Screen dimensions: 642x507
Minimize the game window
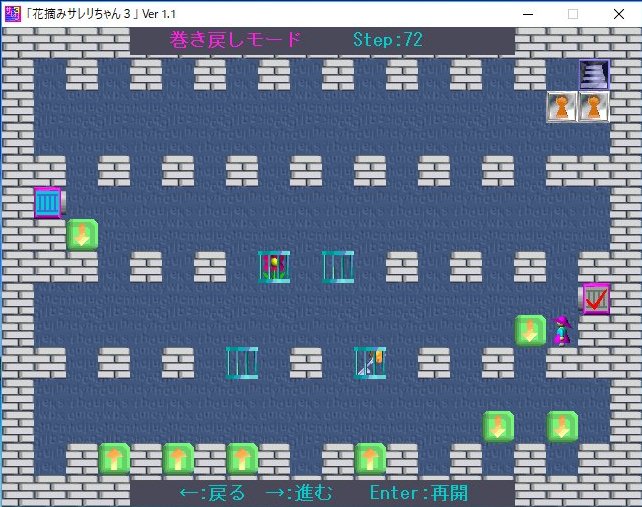[526, 13]
